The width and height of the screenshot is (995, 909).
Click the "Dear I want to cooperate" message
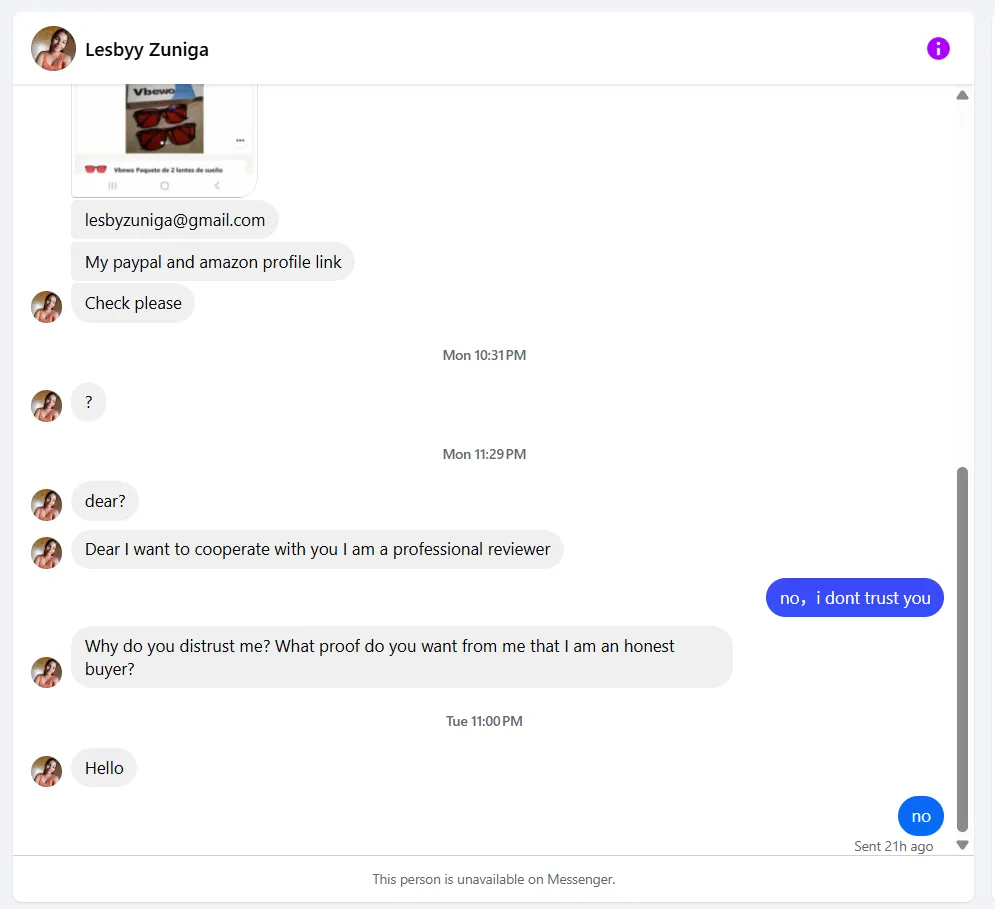(317, 549)
